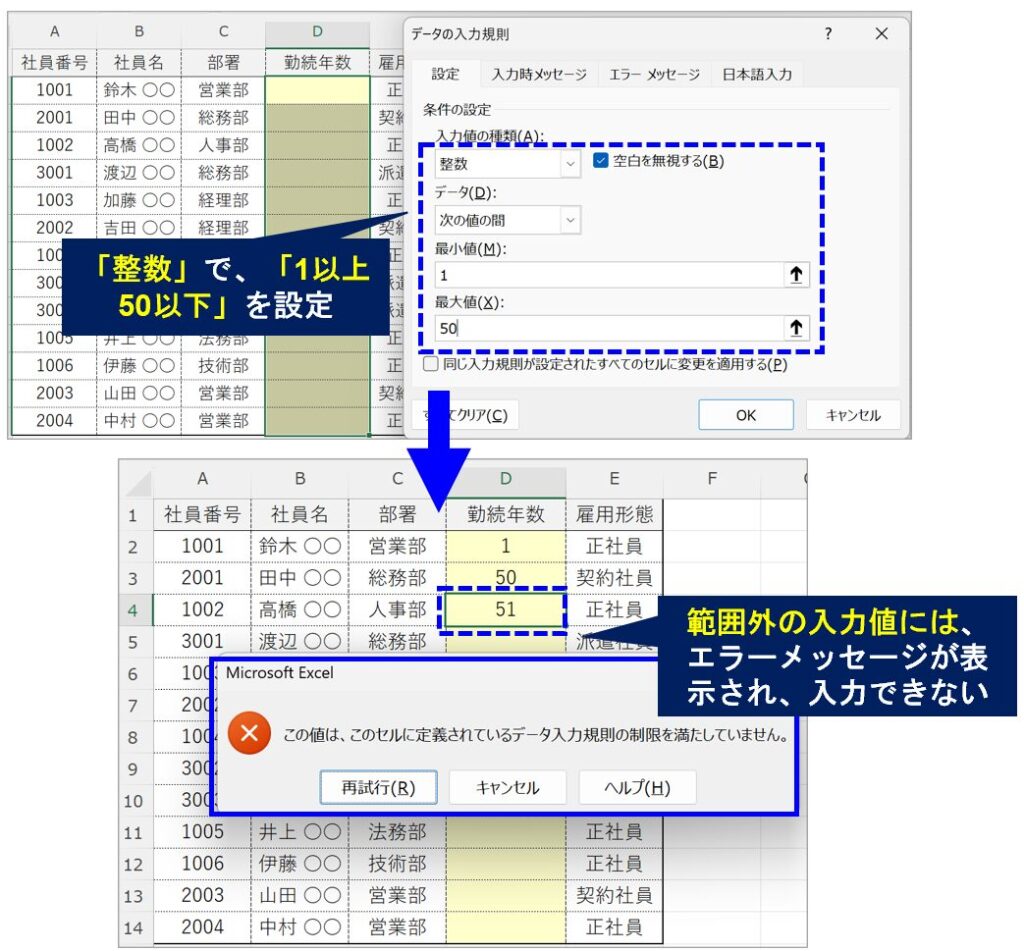Click range selector icon for 最大値 field
This screenshot has width=1024, height=951.
[x=796, y=328]
